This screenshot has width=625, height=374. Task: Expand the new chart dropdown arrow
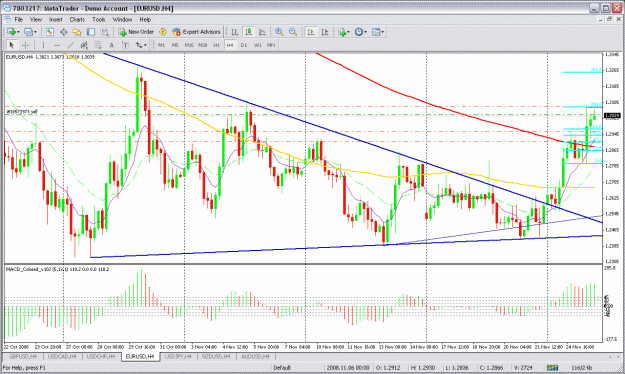tap(18, 32)
